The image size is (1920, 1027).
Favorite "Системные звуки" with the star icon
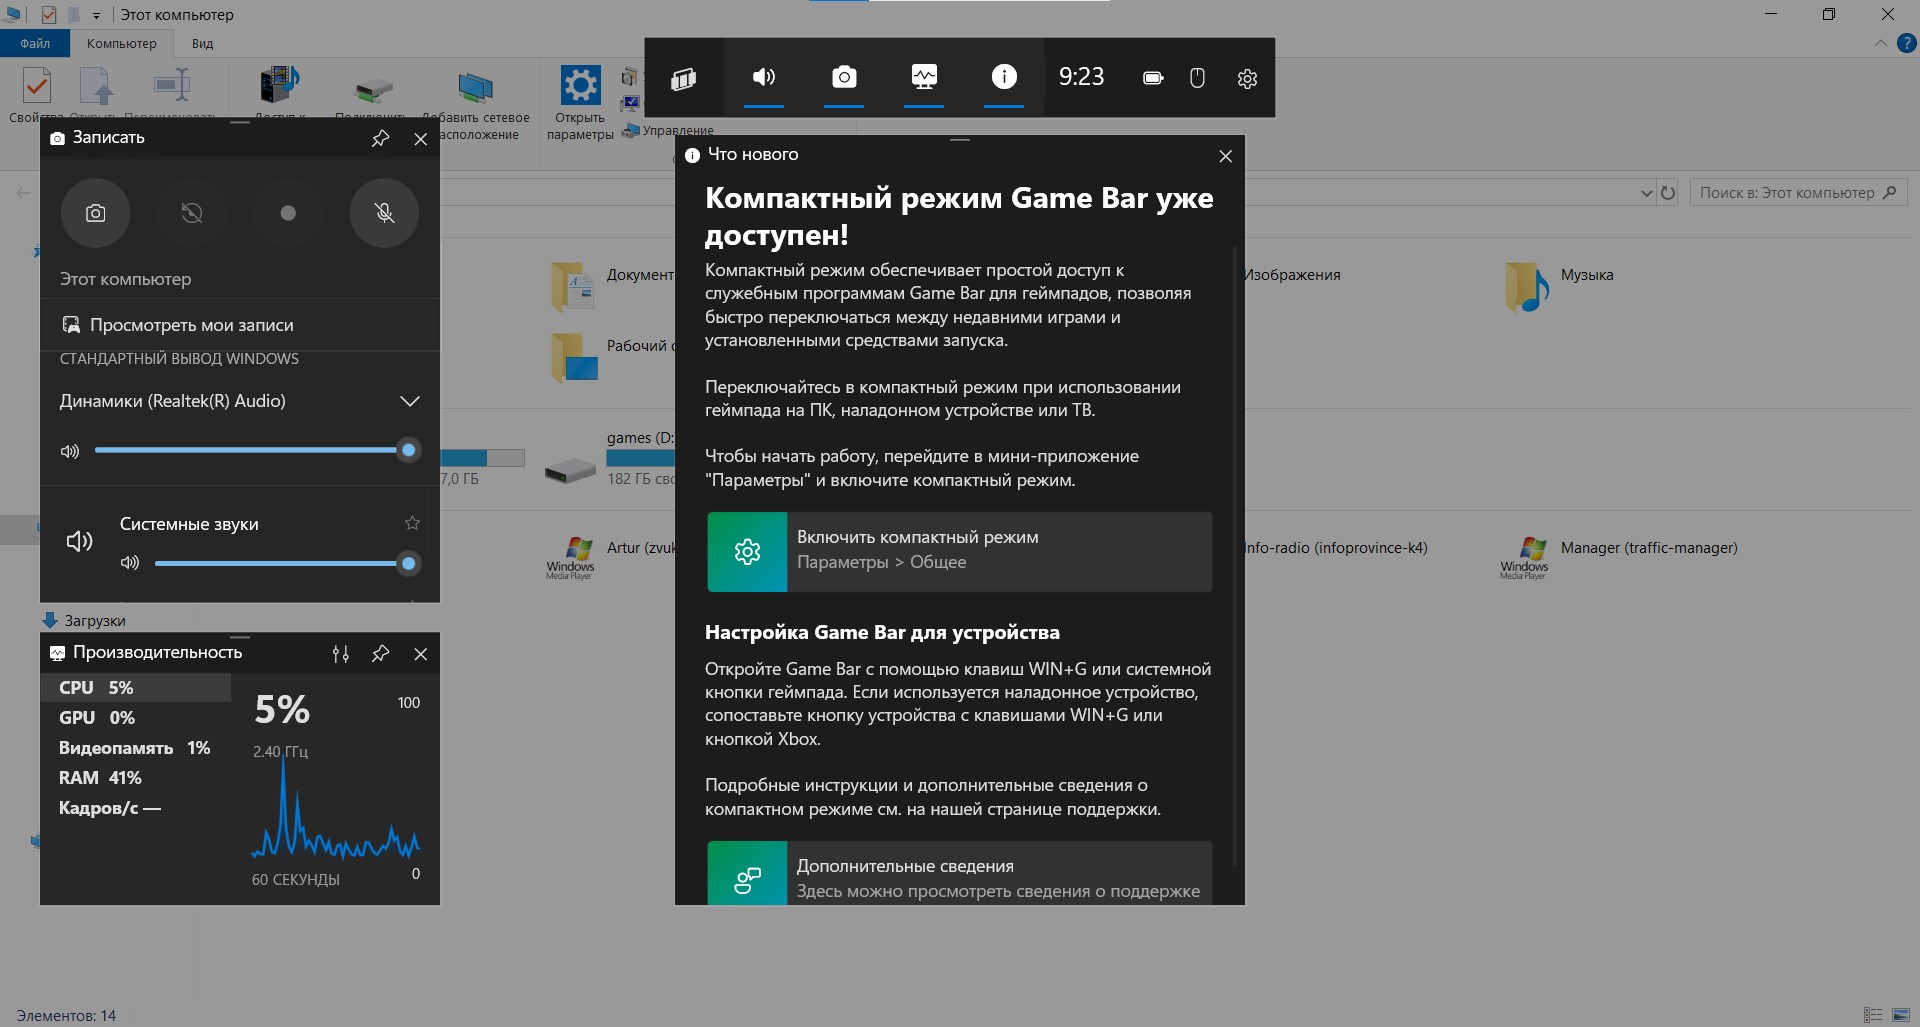[412, 523]
